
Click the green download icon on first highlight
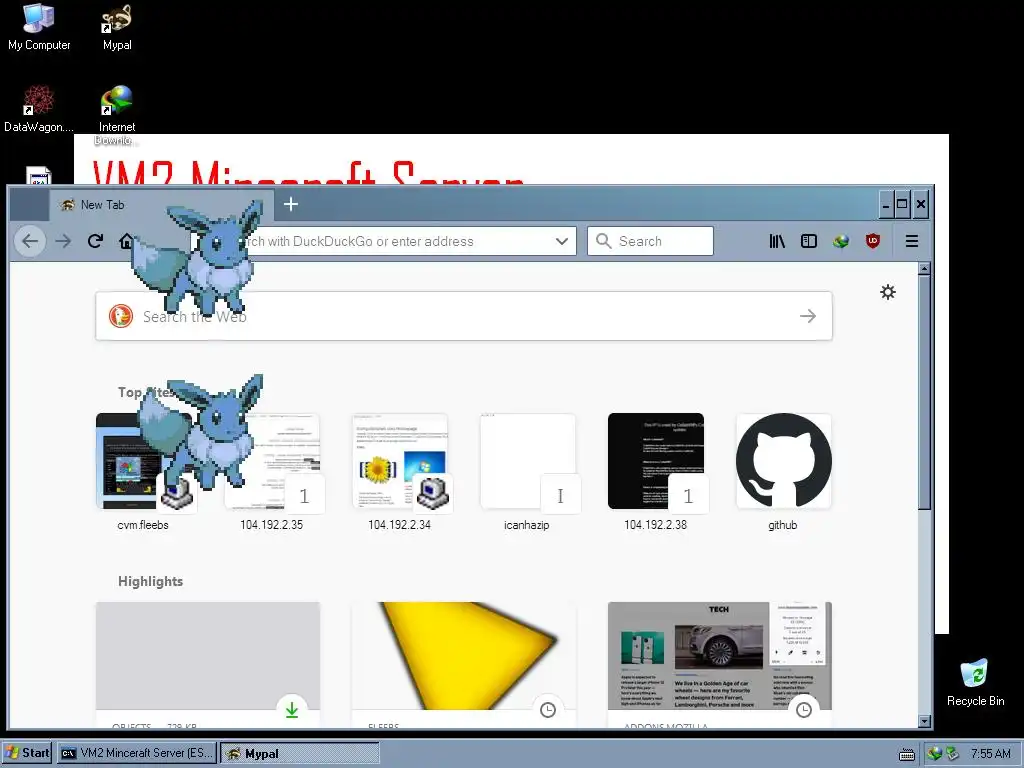pos(292,710)
